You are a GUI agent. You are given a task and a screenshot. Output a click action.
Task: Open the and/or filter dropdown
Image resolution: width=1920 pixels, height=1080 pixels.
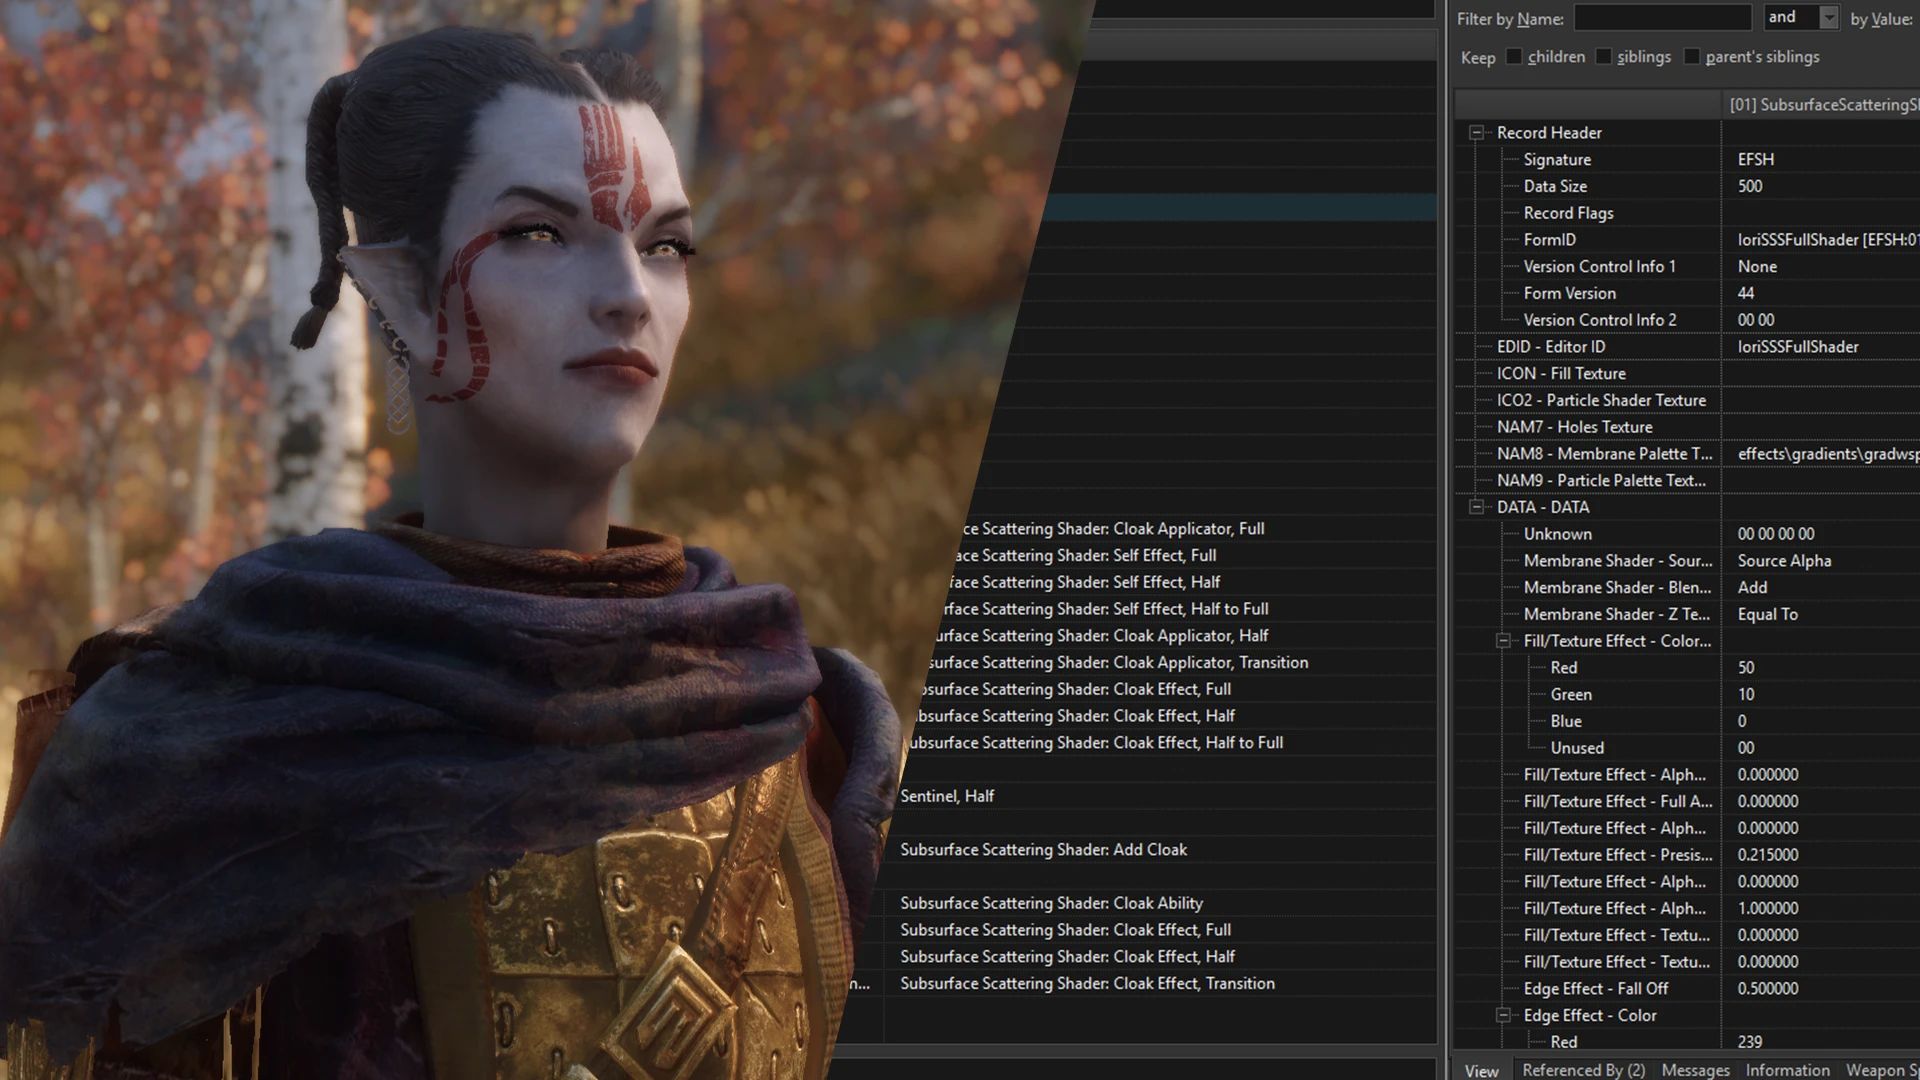click(x=1829, y=18)
